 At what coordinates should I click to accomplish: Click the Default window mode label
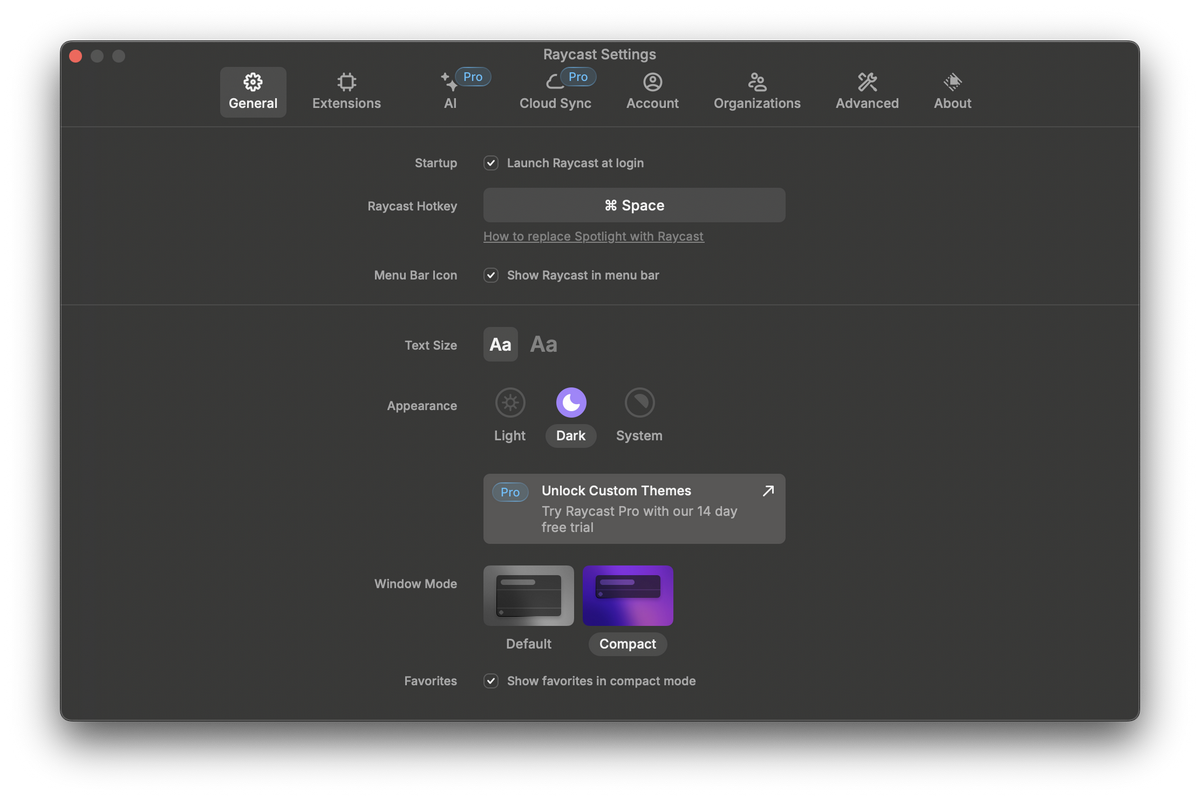[x=529, y=644]
